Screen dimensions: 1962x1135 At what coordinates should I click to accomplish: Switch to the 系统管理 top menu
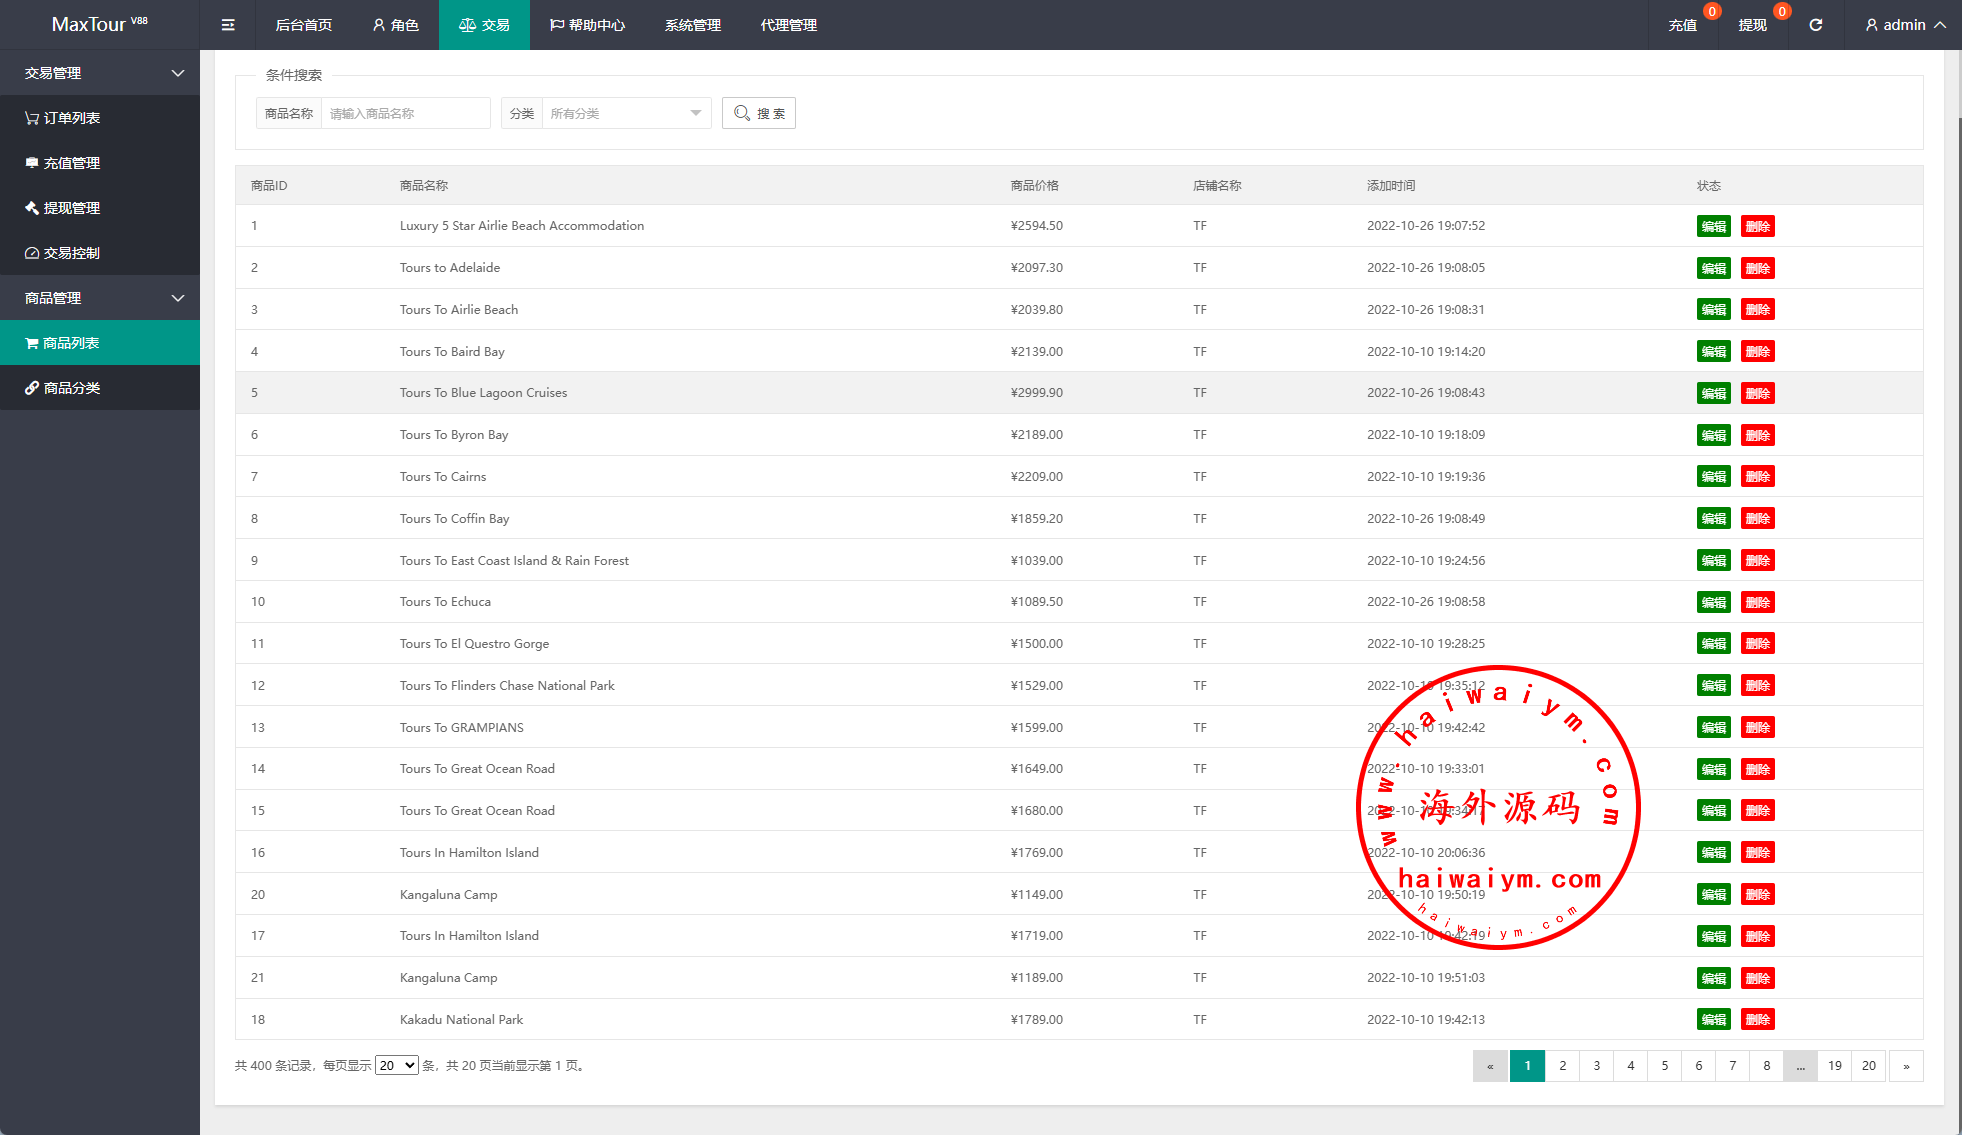[692, 25]
